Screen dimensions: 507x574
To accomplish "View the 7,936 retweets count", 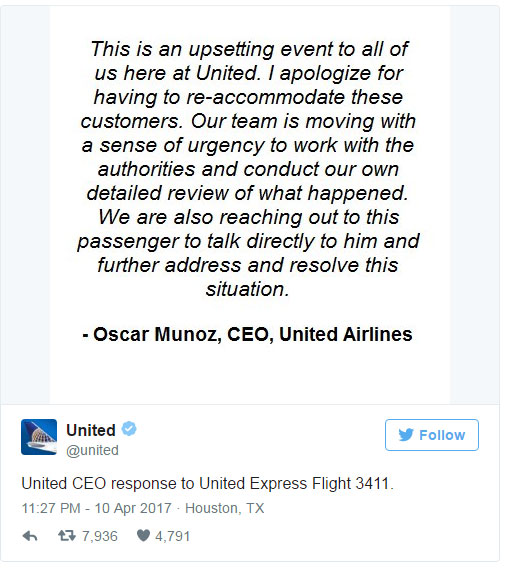I will pyautogui.click(x=100, y=536).
